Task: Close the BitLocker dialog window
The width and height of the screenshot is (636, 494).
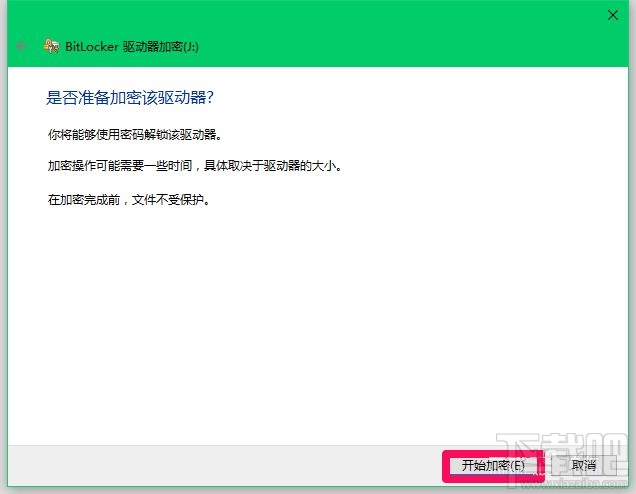Action: [x=612, y=15]
